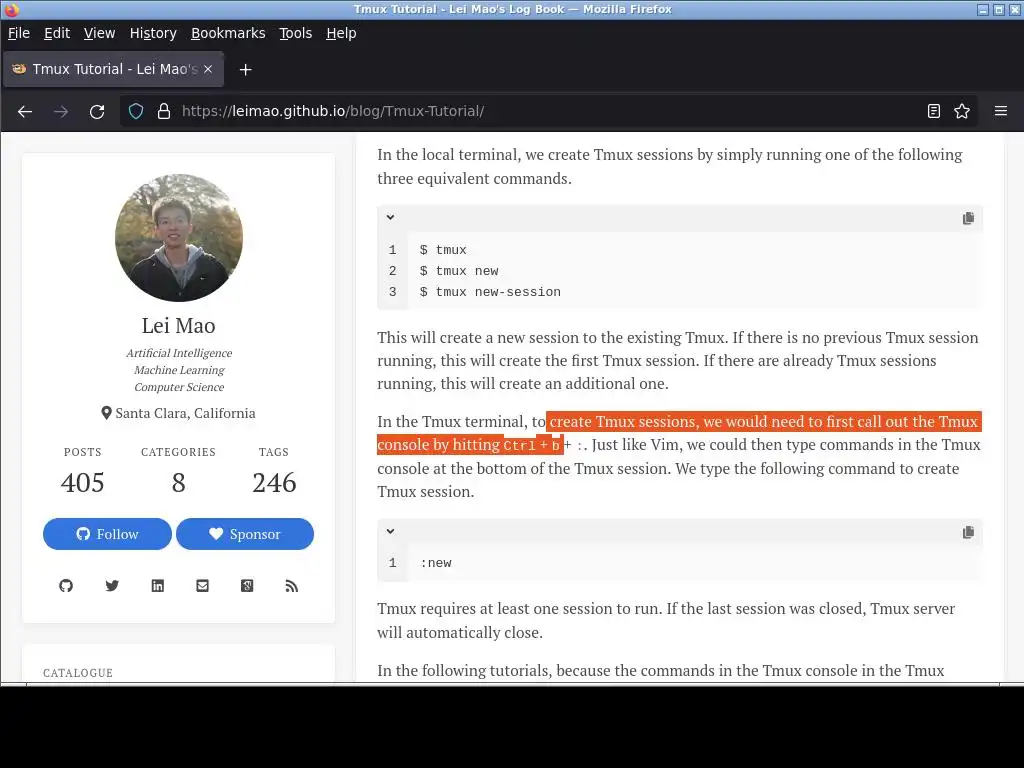Click the '$ tmux new-session' code line

pyautogui.click(x=490, y=292)
